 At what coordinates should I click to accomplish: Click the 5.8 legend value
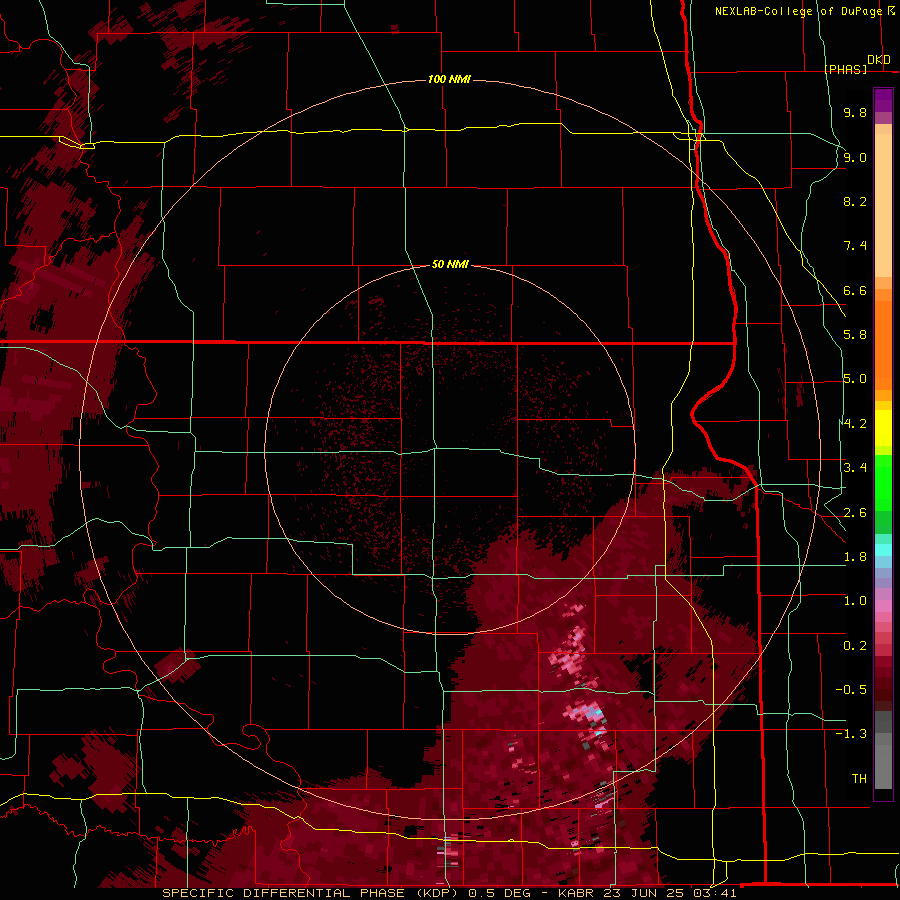tap(855, 335)
